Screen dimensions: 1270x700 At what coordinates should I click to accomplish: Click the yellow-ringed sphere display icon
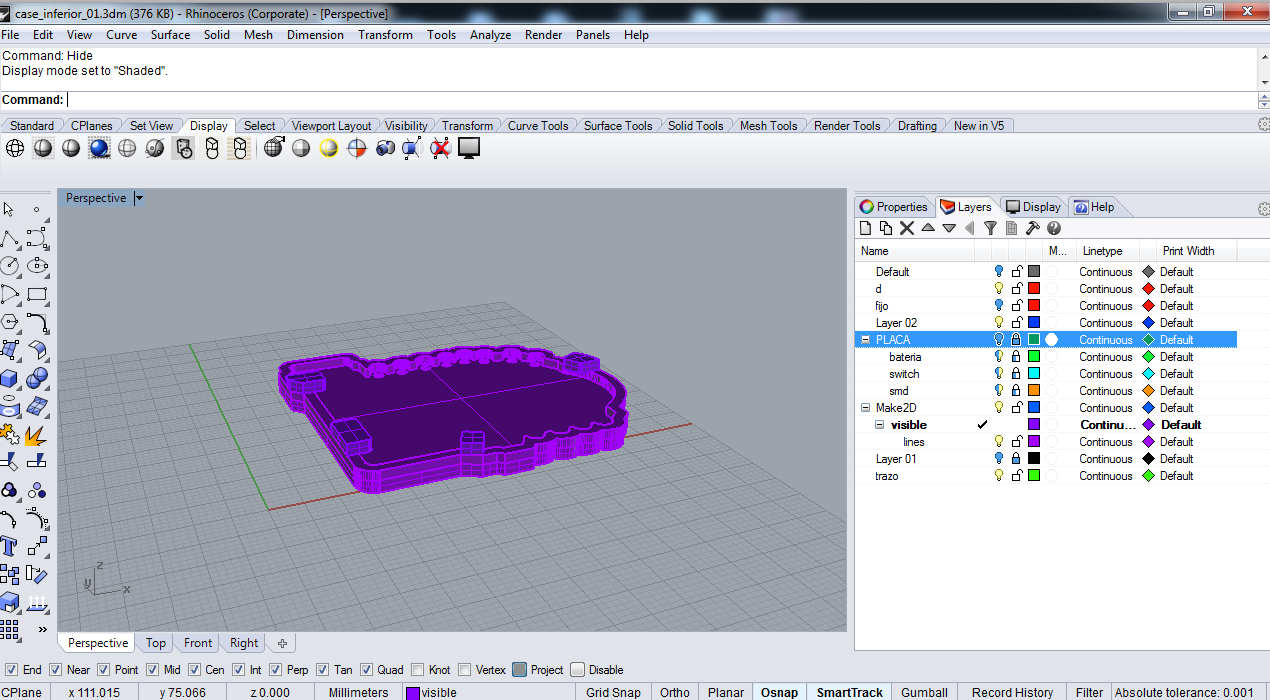tap(329, 148)
